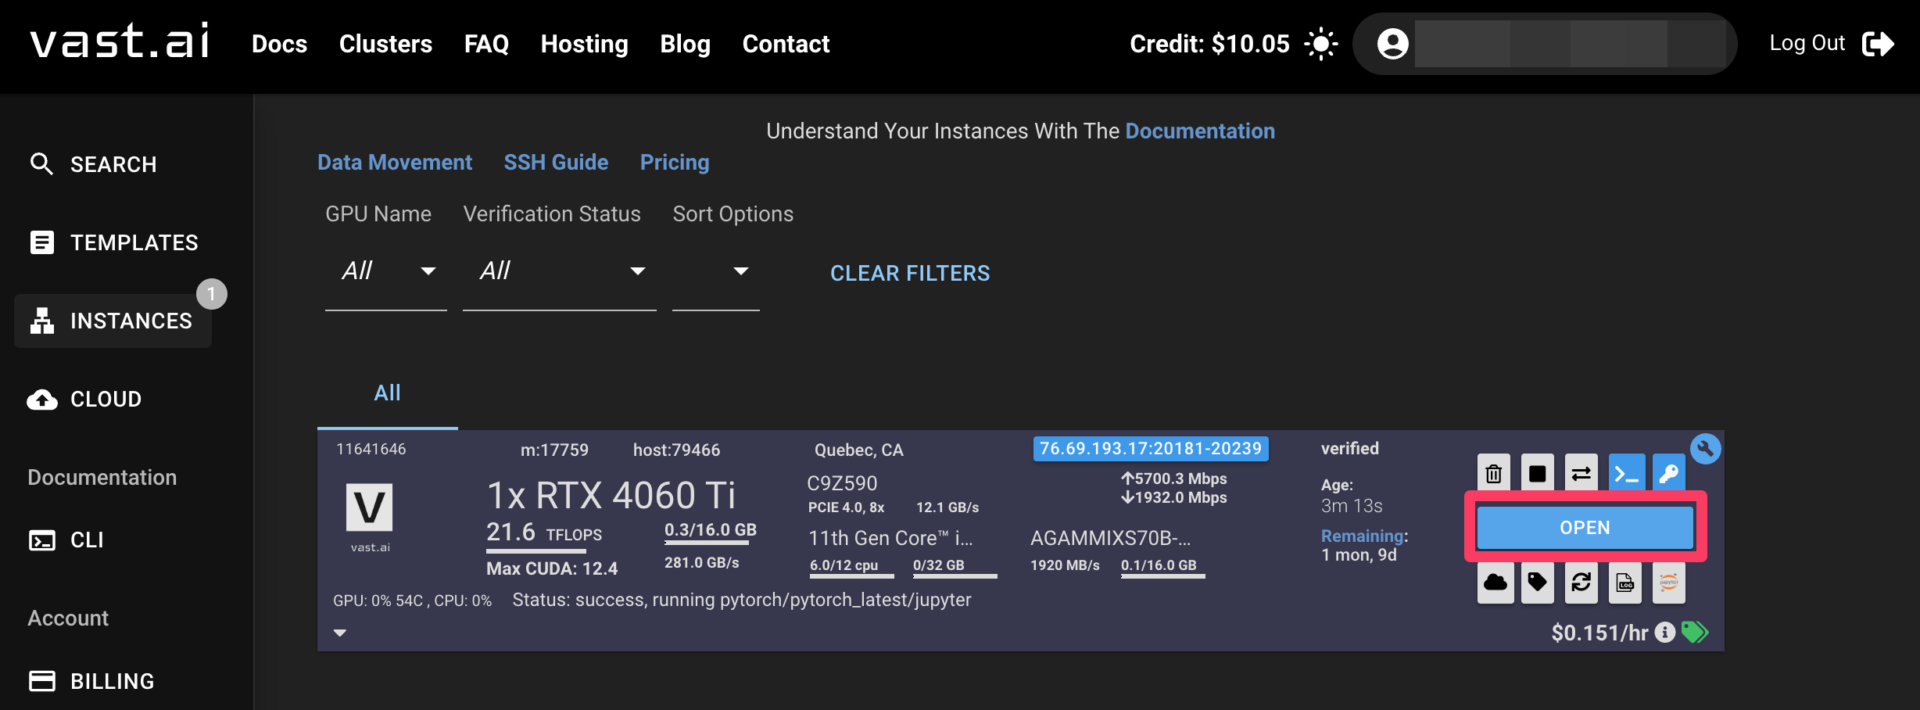Click the black tag label icon

click(x=1538, y=582)
